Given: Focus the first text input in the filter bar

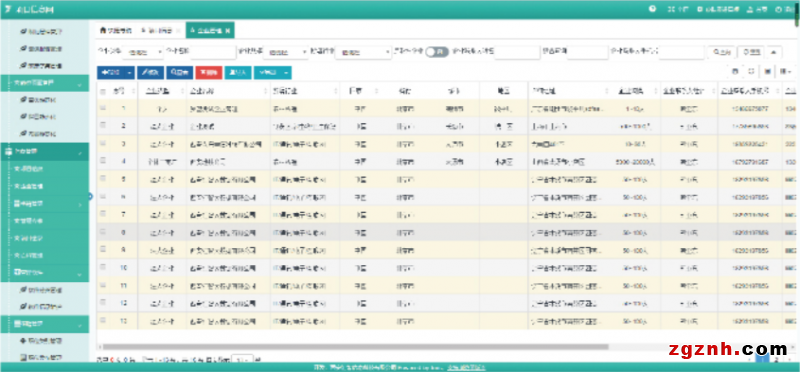Looking at the screenshot, I should click(x=213, y=52).
